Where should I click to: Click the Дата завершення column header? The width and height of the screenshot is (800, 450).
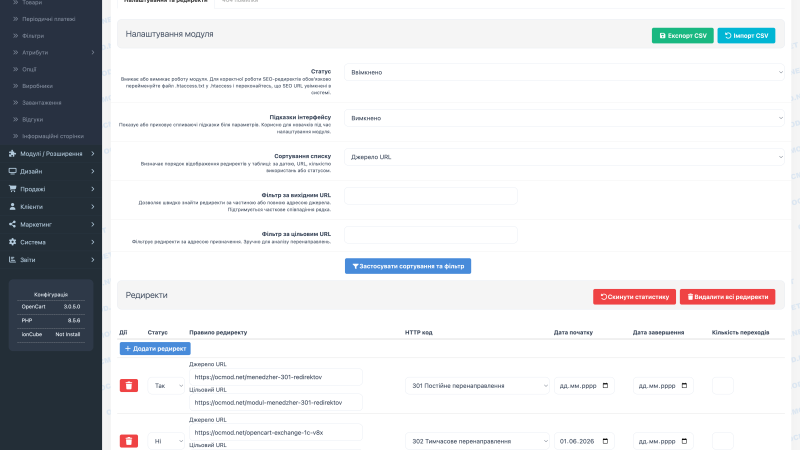[658, 332]
